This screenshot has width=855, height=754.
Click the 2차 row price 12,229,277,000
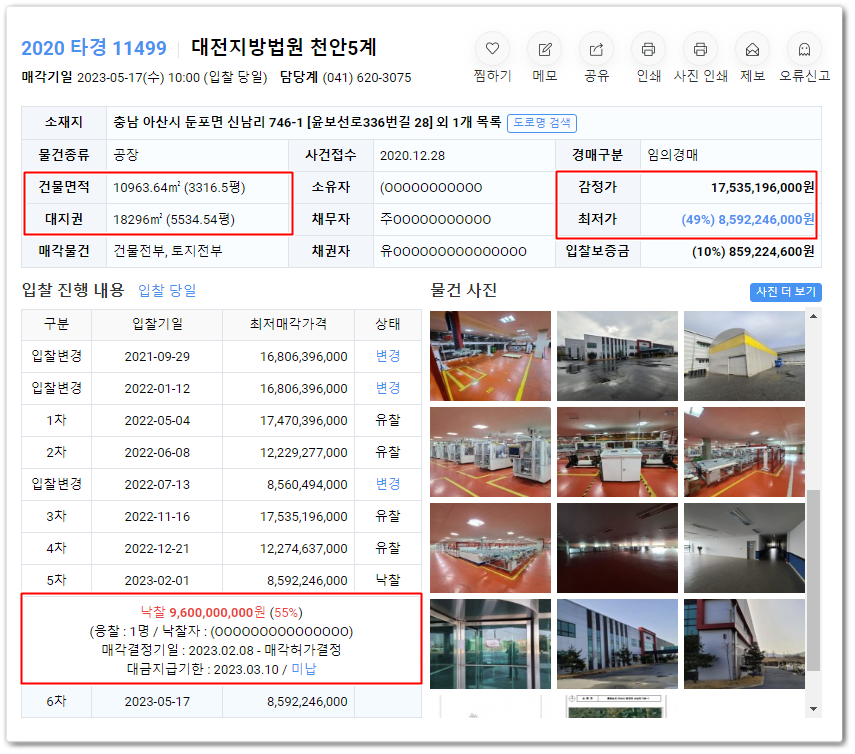304,453
